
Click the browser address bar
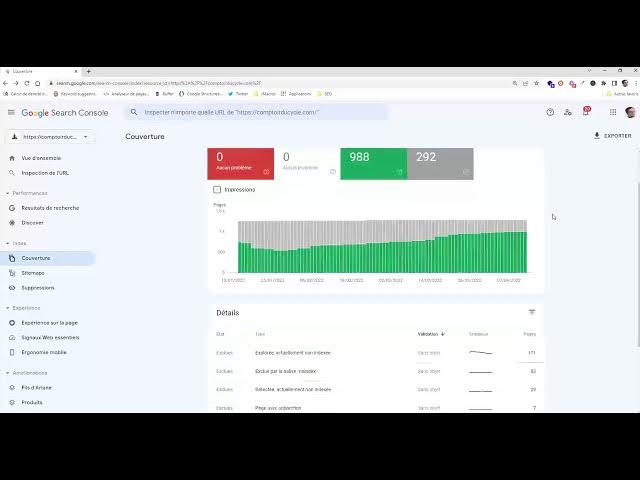click(x=278, y=83)
